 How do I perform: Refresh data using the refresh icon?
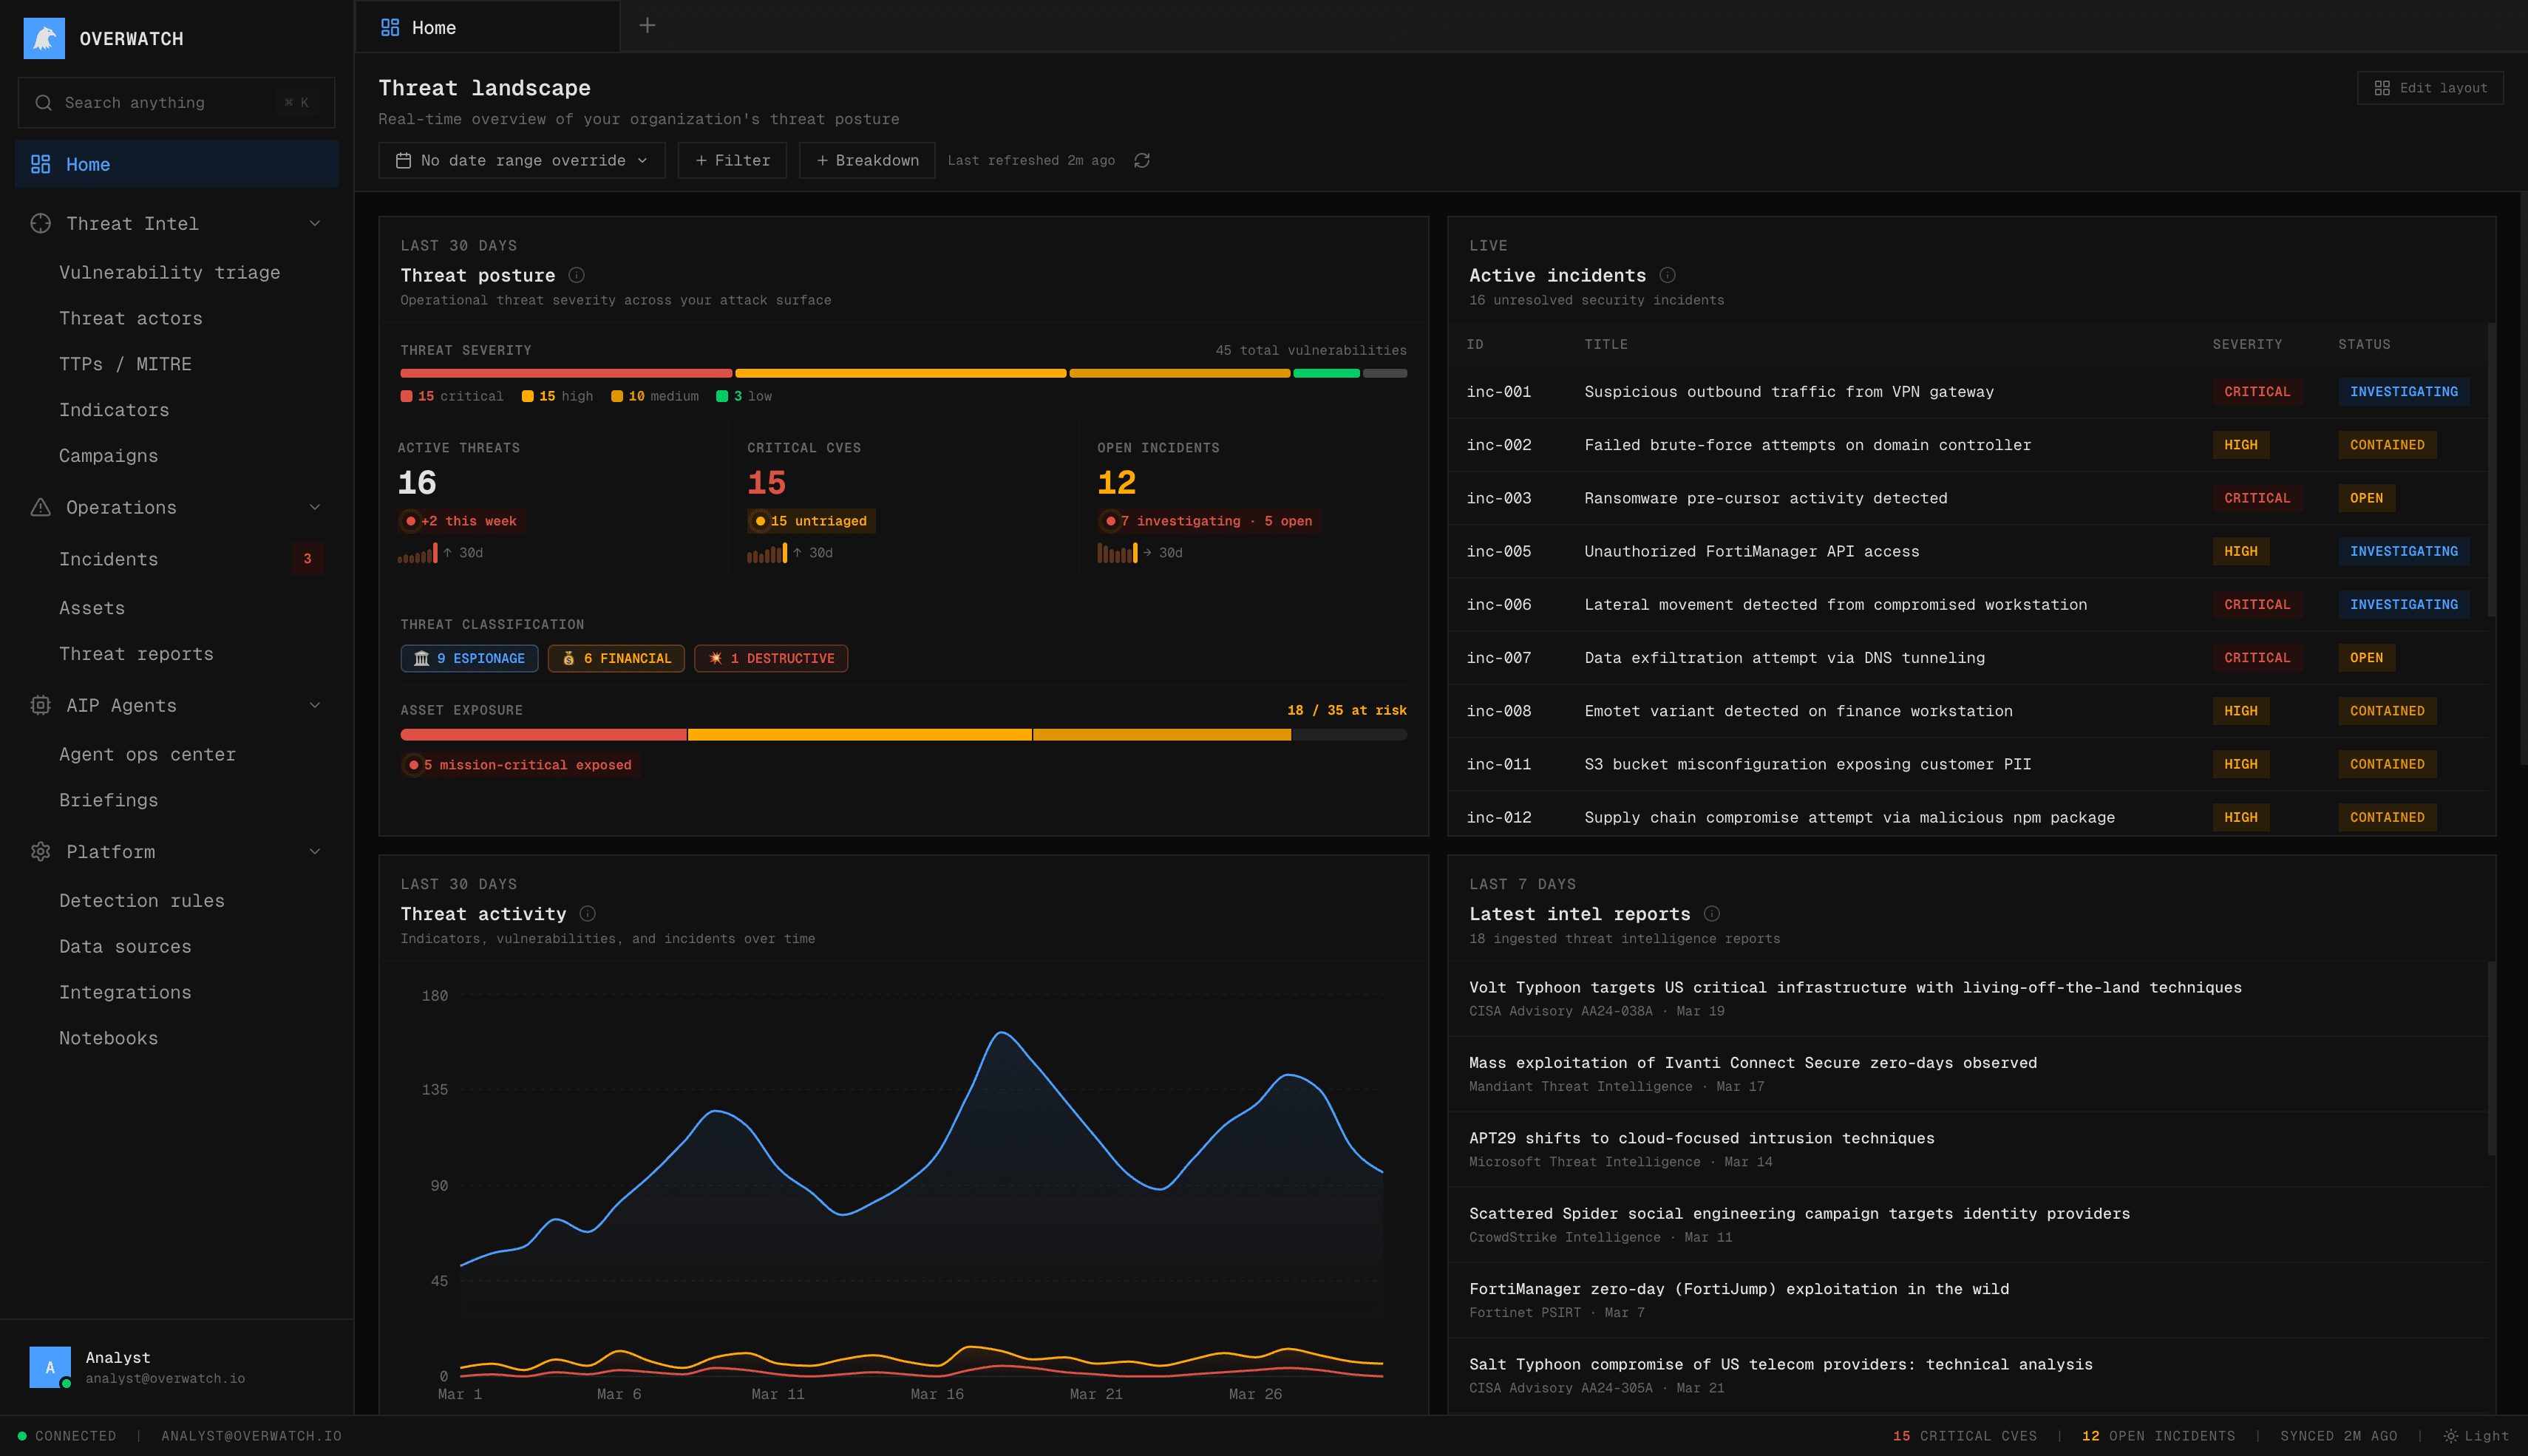pyautogui.click(x=1142, y=160)
